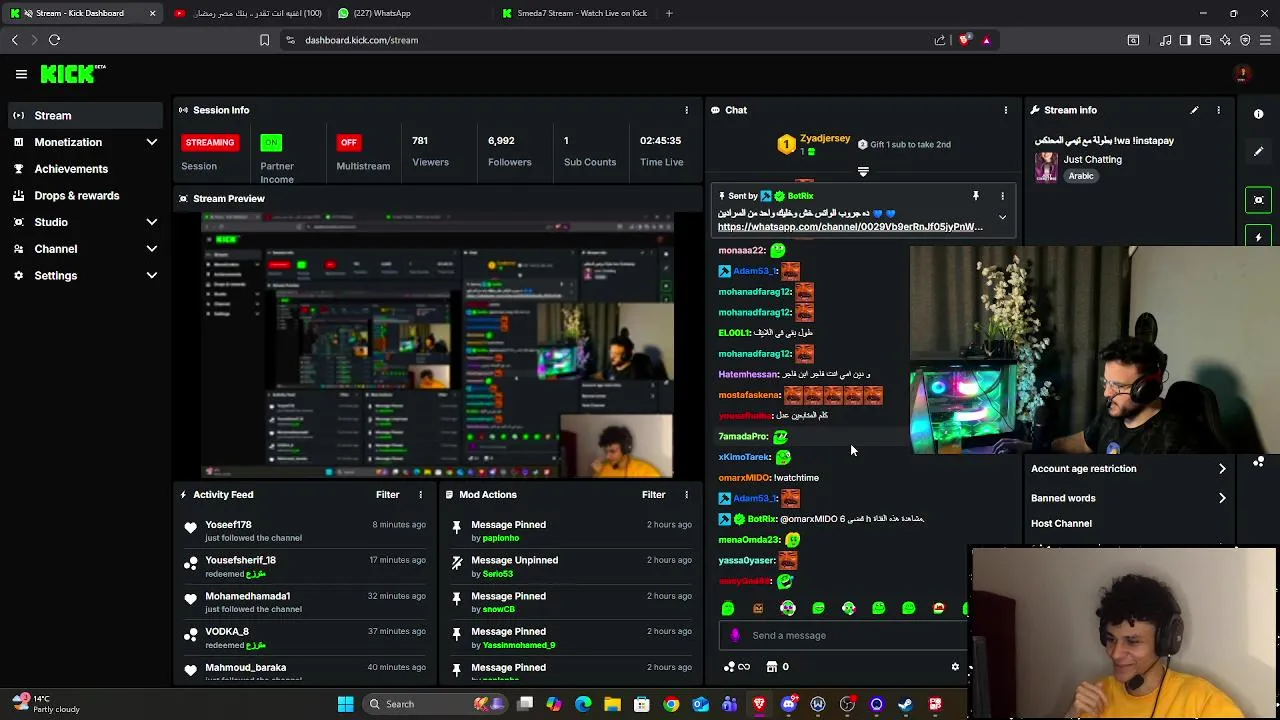Image resolution: width=1280 pixels, height=720 pixels.
Task: Open Account age restriction settings
Action: 1128,469
